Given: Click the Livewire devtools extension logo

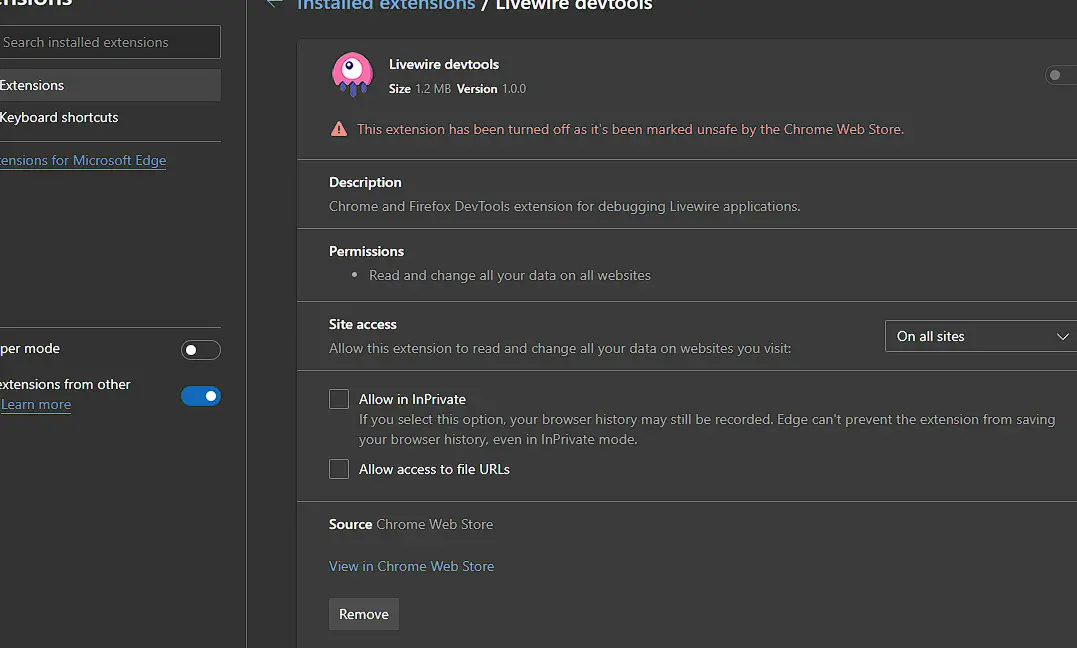Looking at the screenshot, I should pyautogui.click(x=352, y=74).
